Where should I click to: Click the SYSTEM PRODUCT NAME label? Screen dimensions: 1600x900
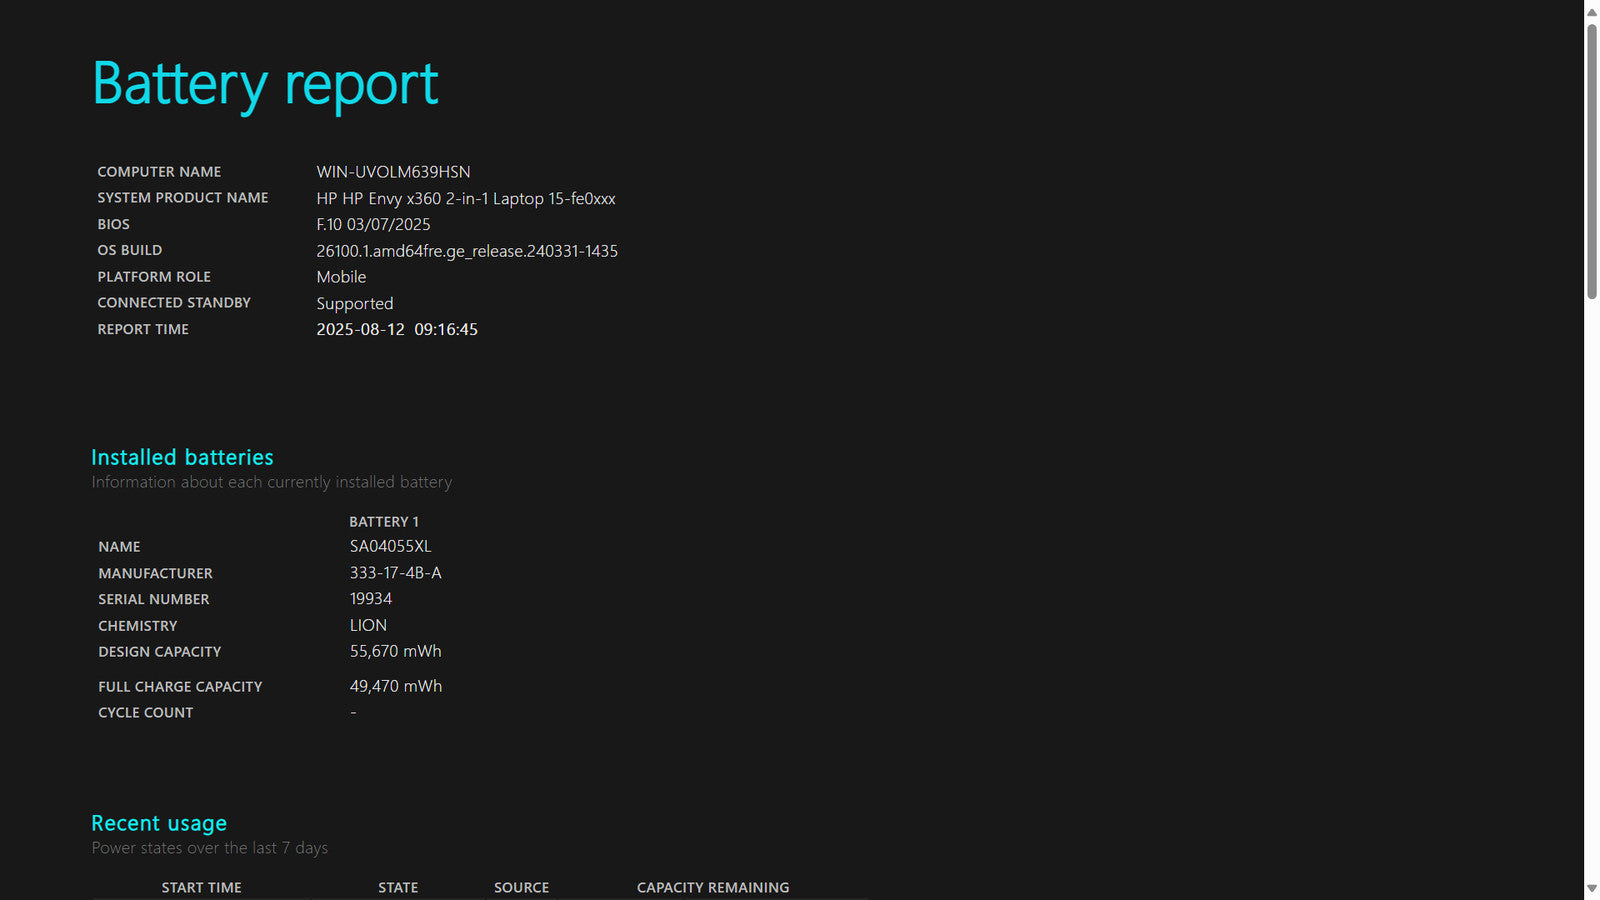click(x=182, y=198)
